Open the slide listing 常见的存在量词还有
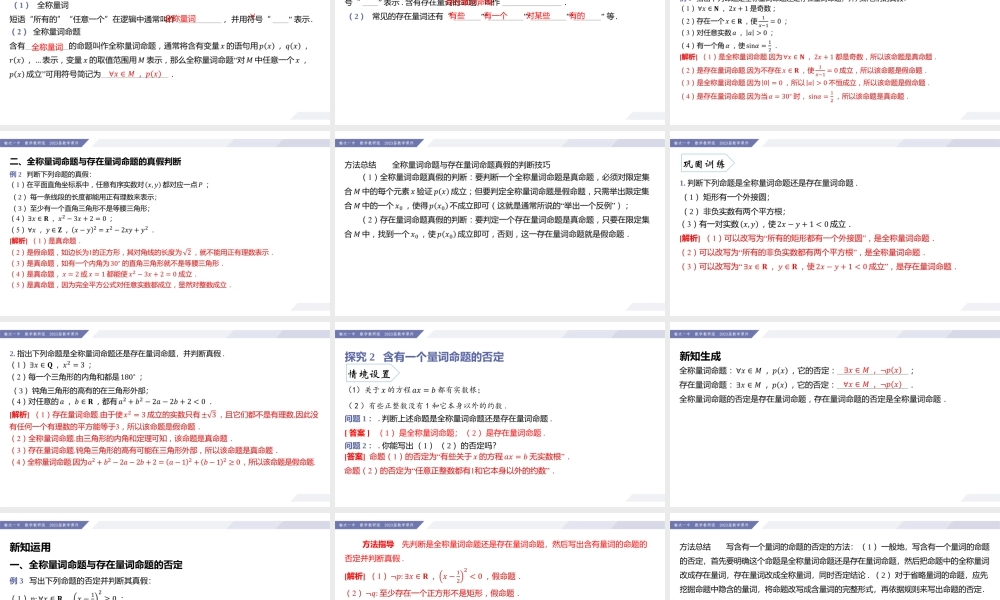Image resolution: width=1000 pixels, height=600 pixels. tap(500, 62)
